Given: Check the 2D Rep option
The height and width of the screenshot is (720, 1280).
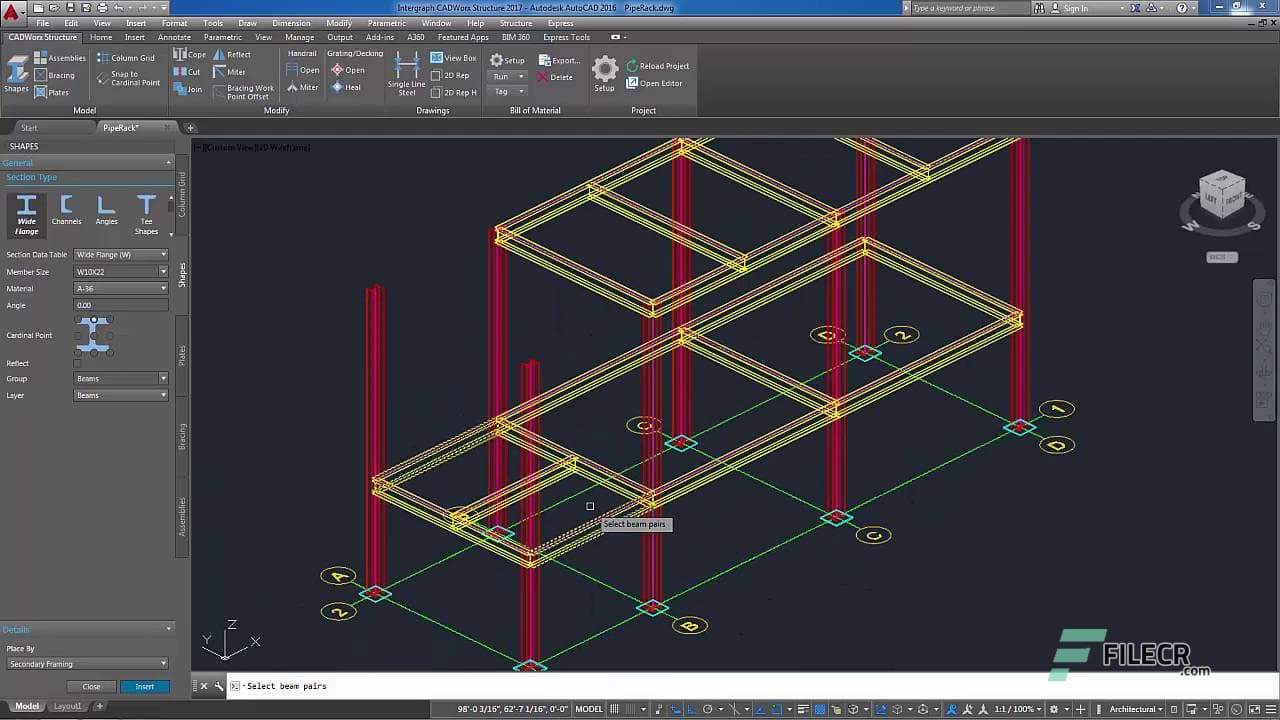Looking at the screenshot, I should pyautogui.click(x=434, y=76).
